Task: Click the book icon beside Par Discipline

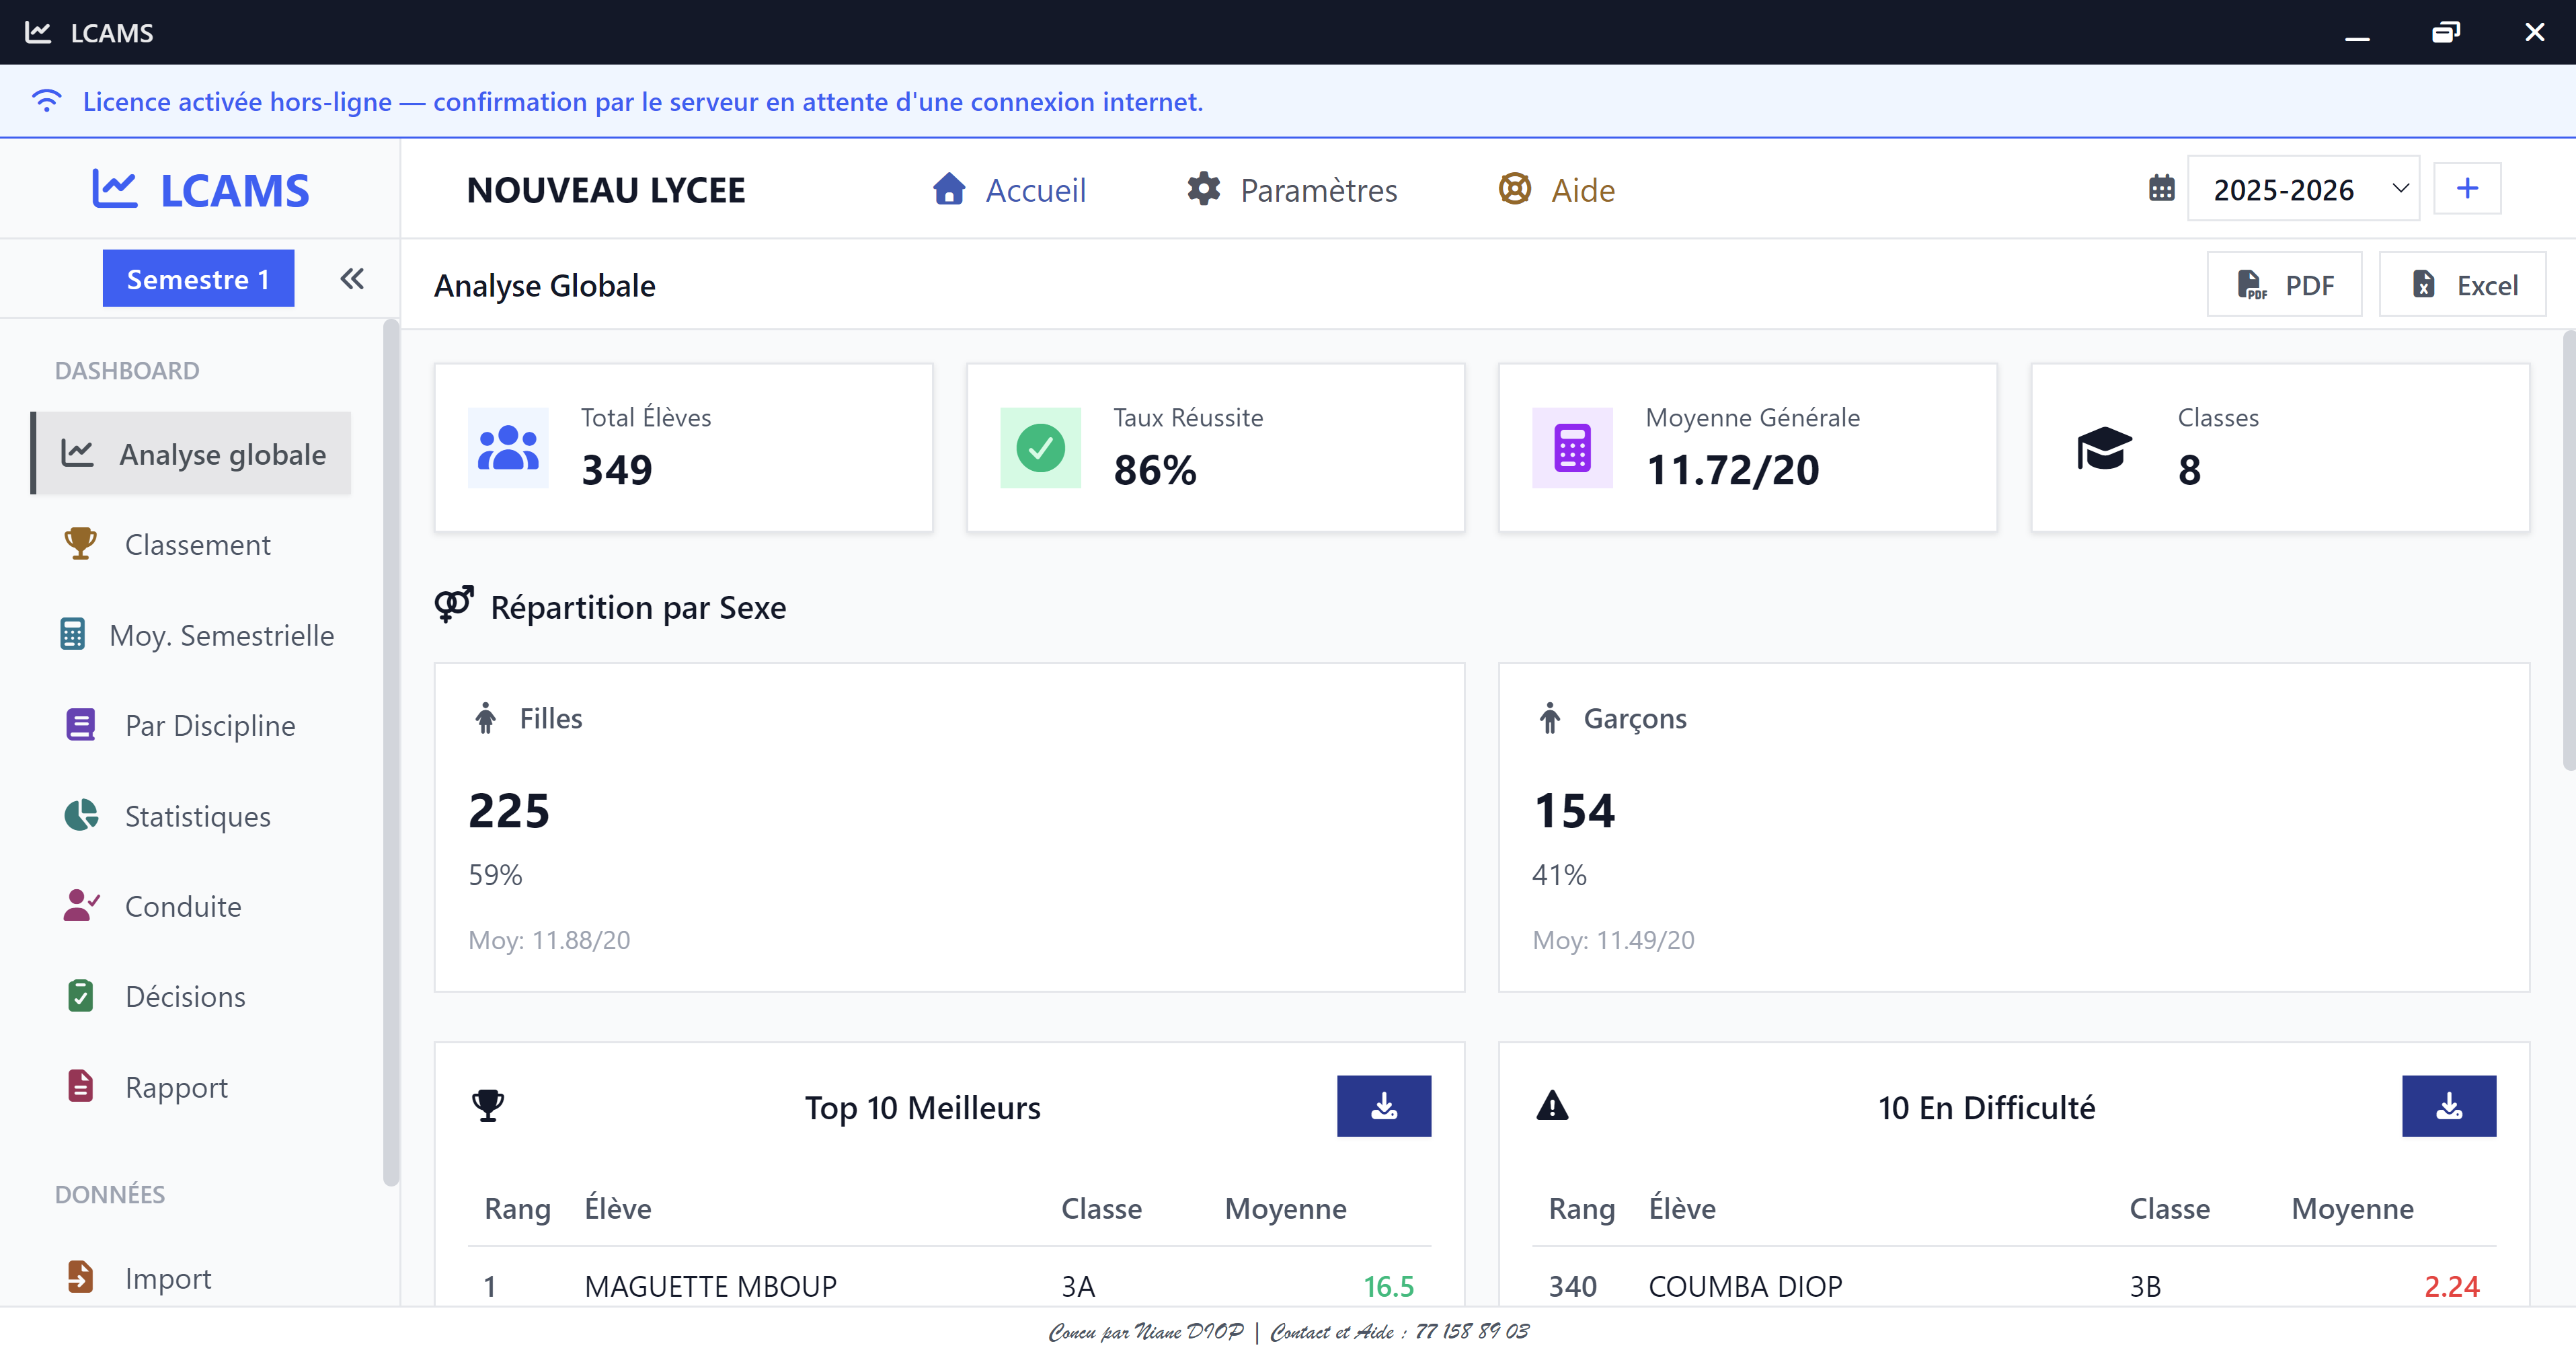Action: click(80, 724)
